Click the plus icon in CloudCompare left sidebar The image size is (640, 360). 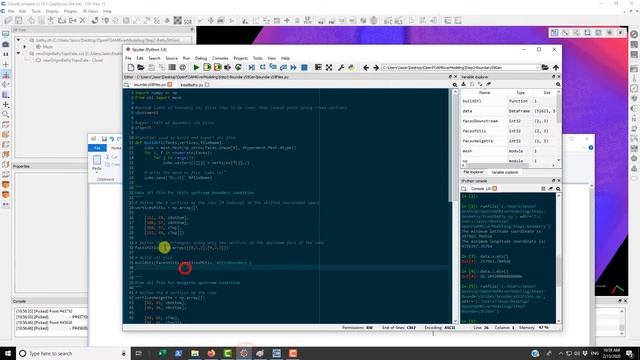6,64
